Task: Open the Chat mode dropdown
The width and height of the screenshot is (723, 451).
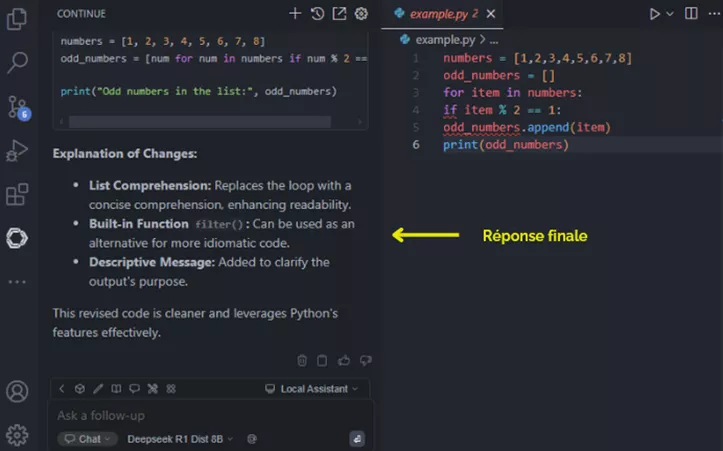Action: pos(87,439)
